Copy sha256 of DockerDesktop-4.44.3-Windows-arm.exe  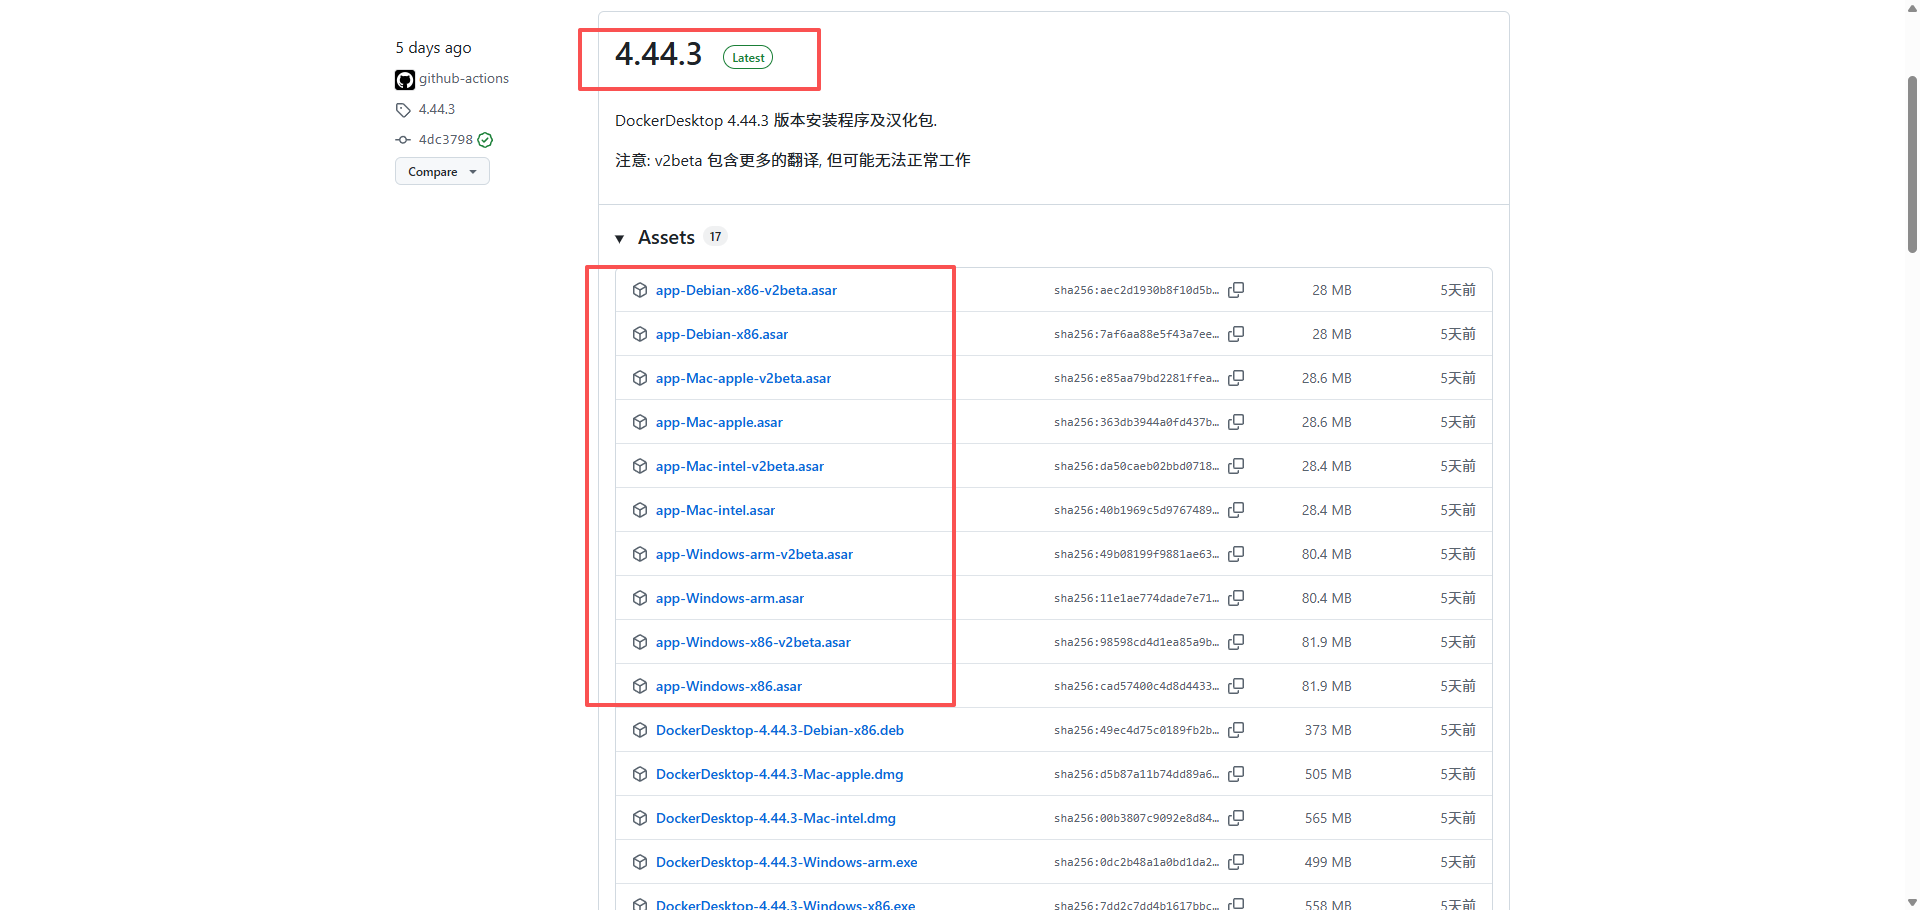1236,862
